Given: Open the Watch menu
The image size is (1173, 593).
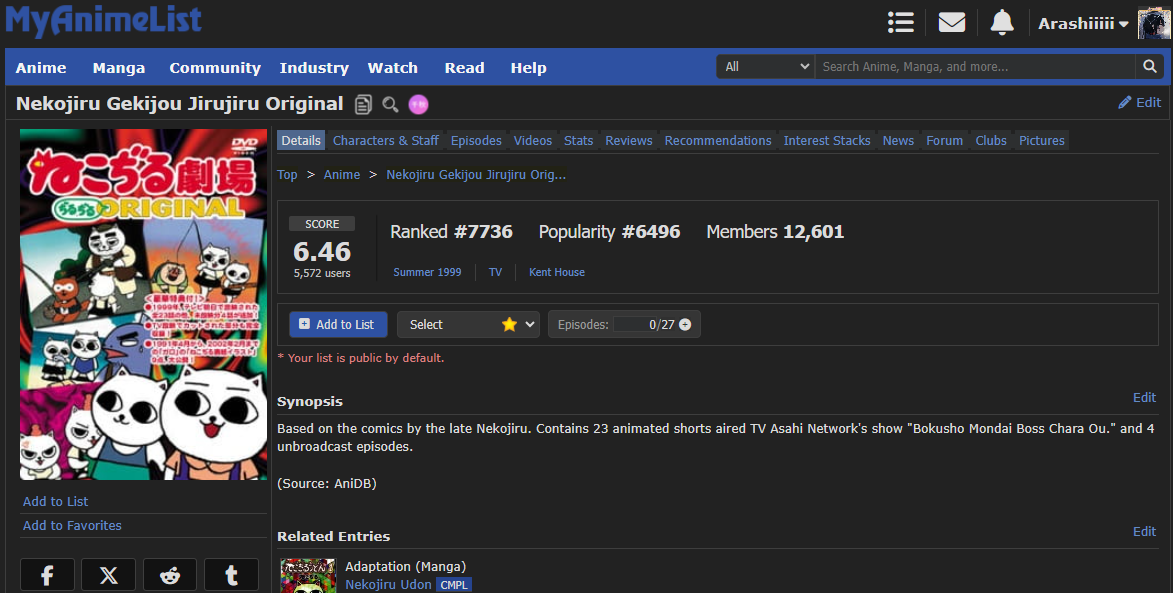Looking at the screenshot, I should point(393,67).
